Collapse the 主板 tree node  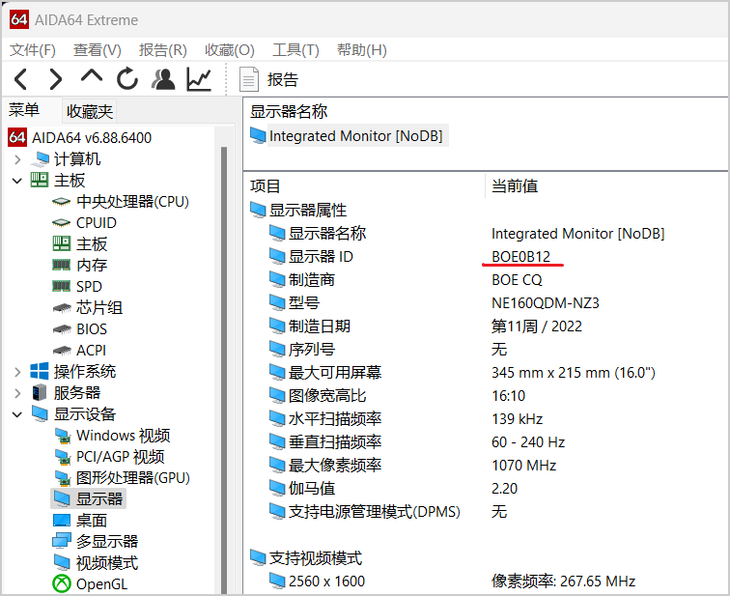pyautogui.click(x=17, y=181)
